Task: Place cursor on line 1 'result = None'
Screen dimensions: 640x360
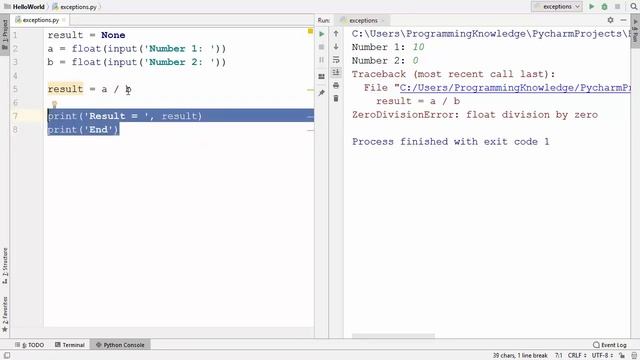Action: 86,35
